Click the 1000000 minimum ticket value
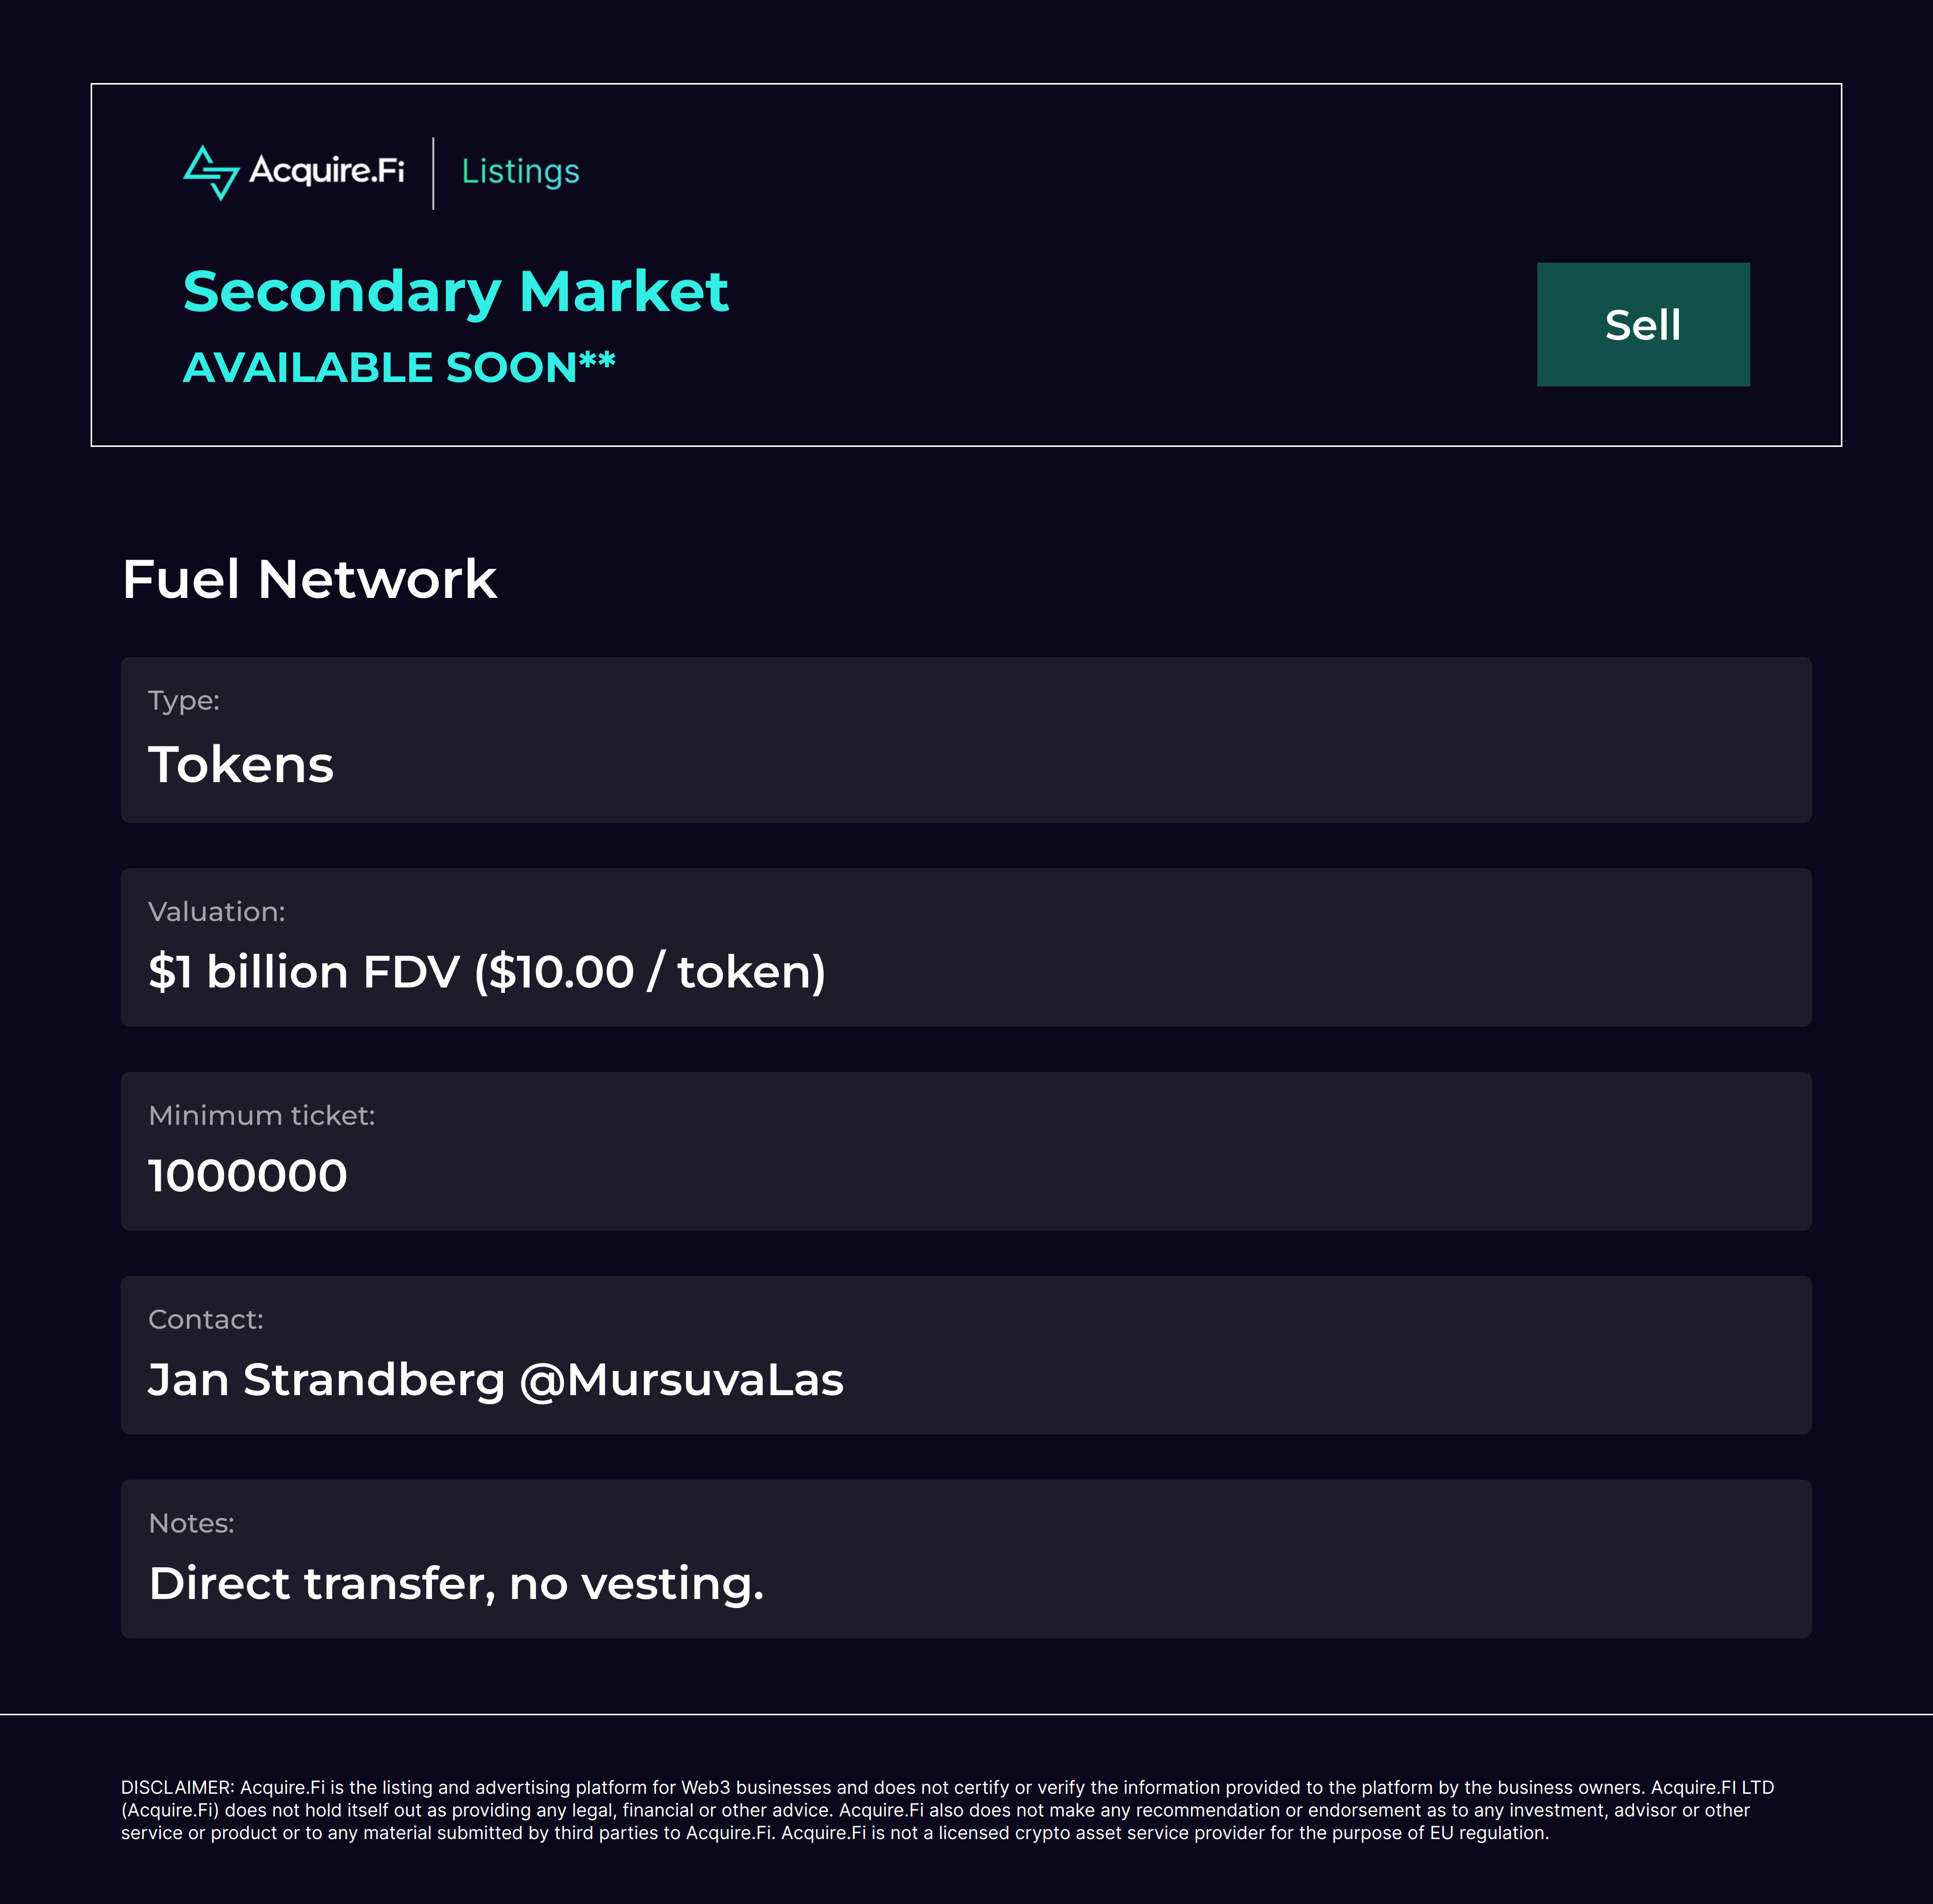This screenshot has width=1933, height=1904. pos(248,1176)
